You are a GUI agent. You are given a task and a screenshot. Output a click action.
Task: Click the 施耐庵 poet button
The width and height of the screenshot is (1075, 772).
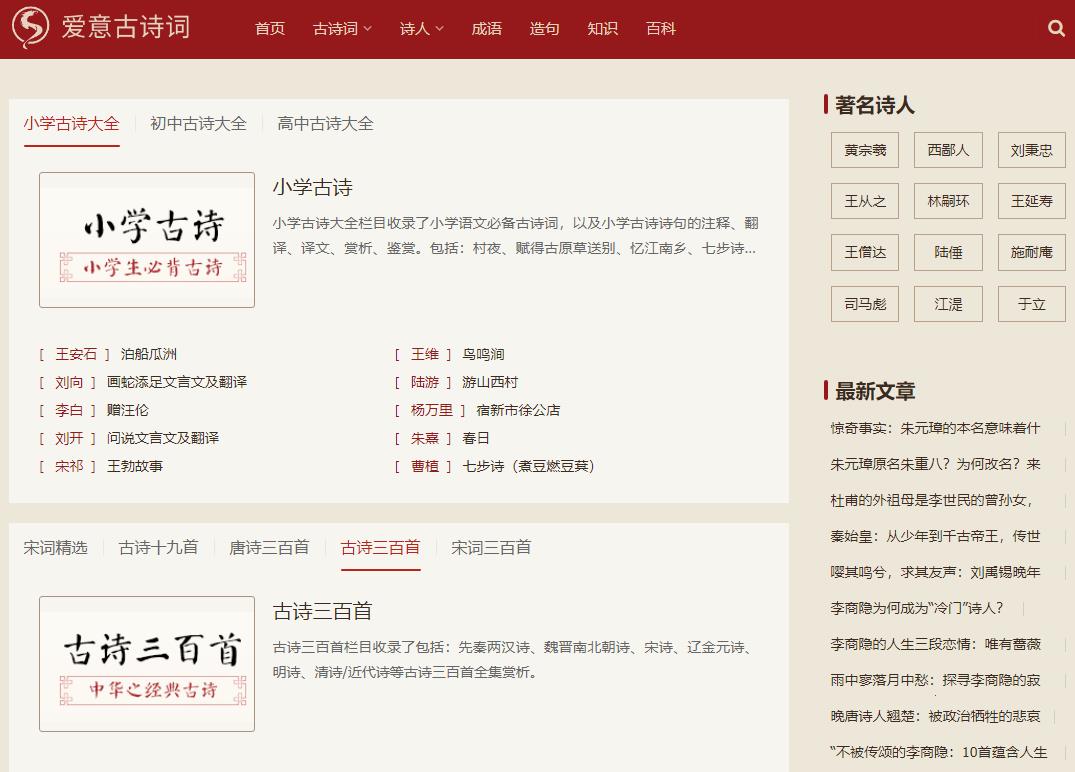(x=1031, y=252)
